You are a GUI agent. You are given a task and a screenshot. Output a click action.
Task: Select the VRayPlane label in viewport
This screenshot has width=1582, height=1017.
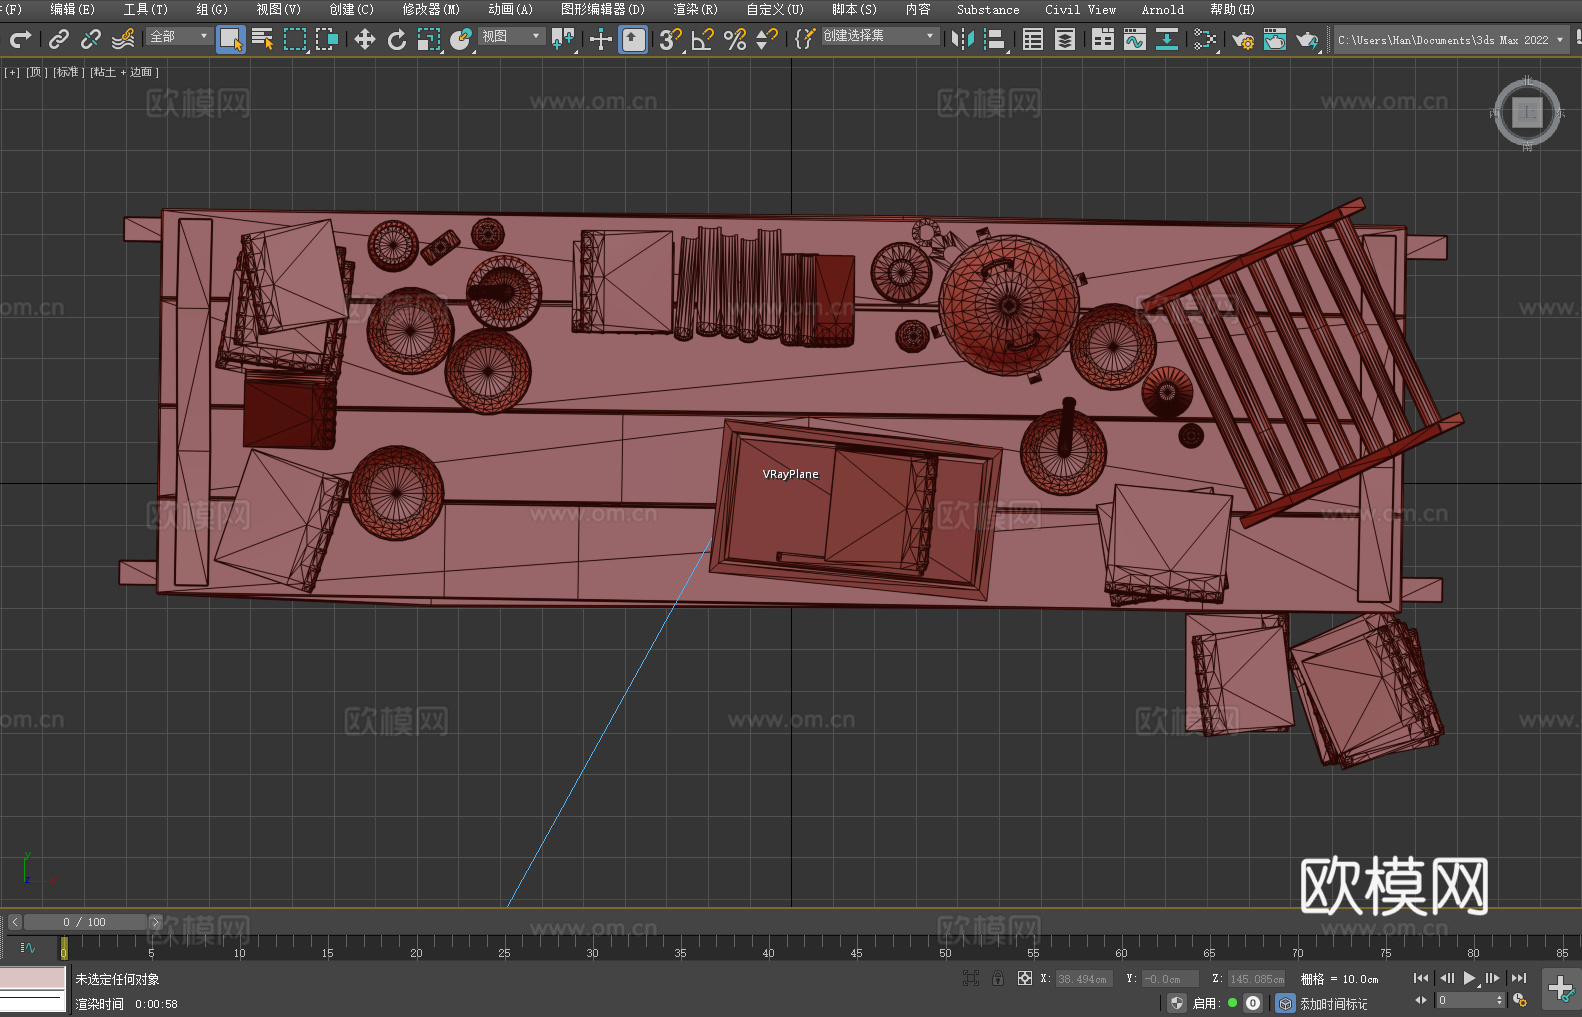[790, 474]
